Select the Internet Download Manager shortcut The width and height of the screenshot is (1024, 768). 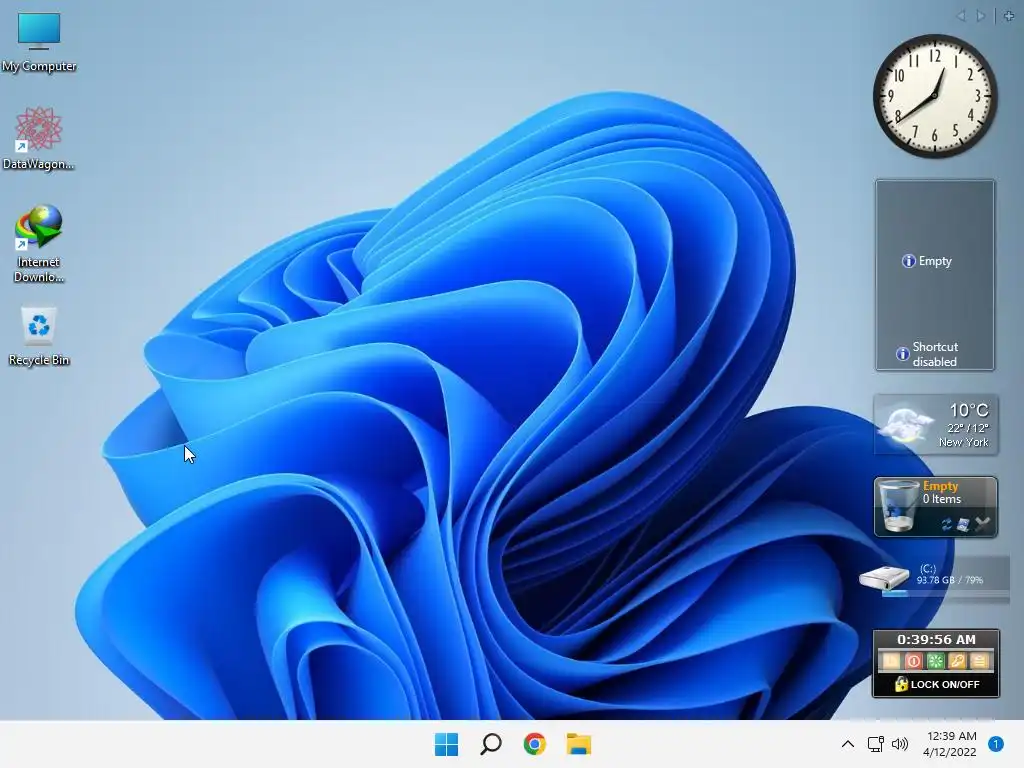(39, 244)
